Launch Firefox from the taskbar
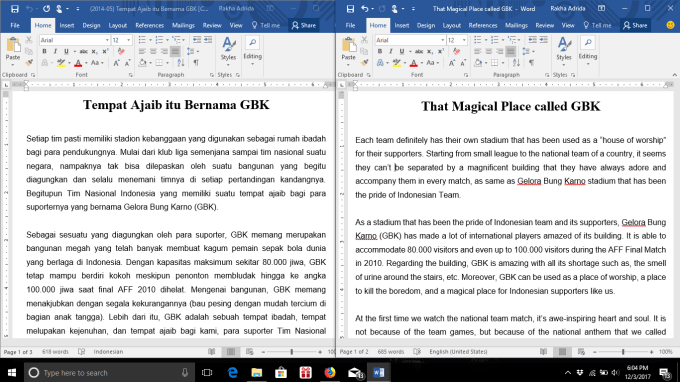The image size is (680, 382). [x=330, y=372]
